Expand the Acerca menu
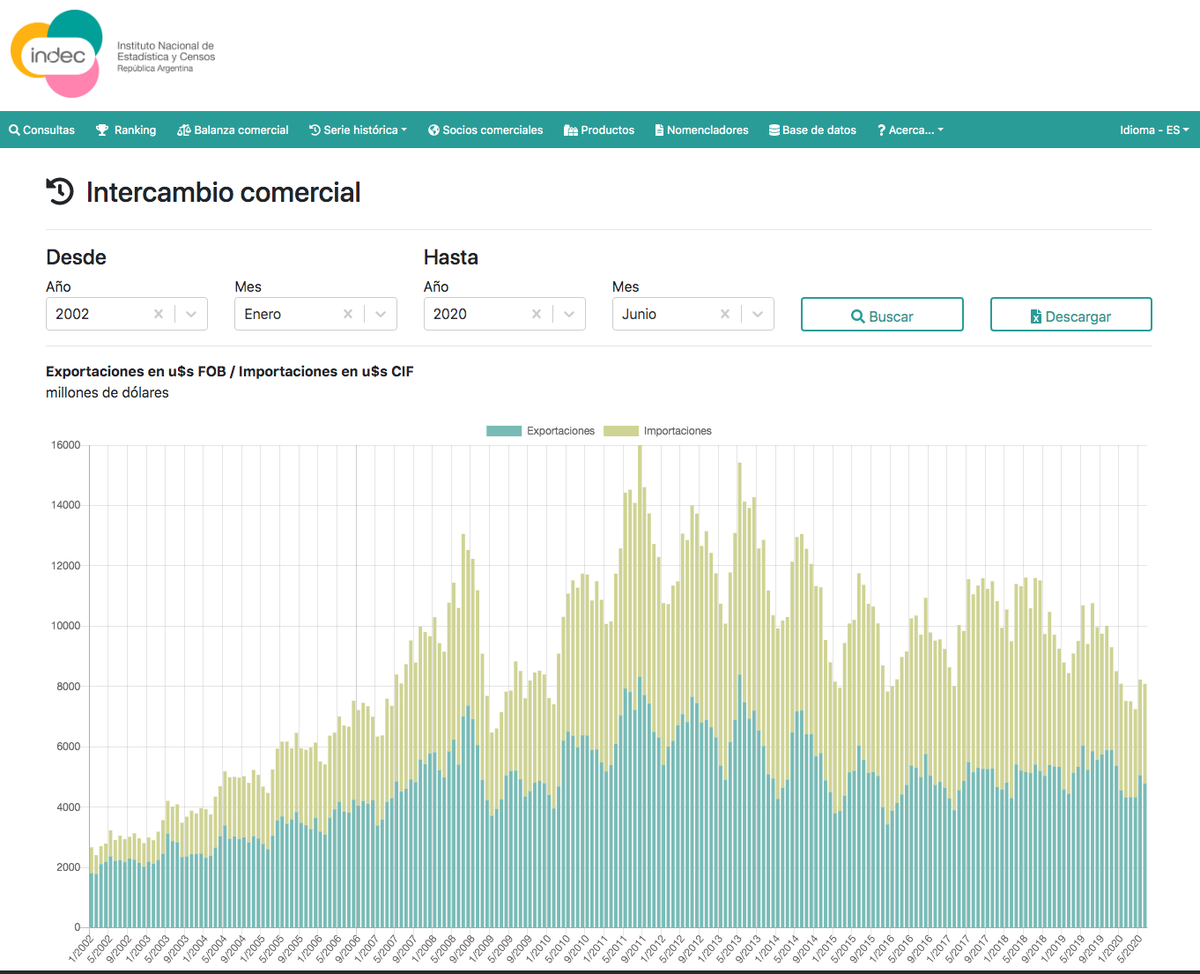Screen dimensions: 1200x974 click(910, 130)
